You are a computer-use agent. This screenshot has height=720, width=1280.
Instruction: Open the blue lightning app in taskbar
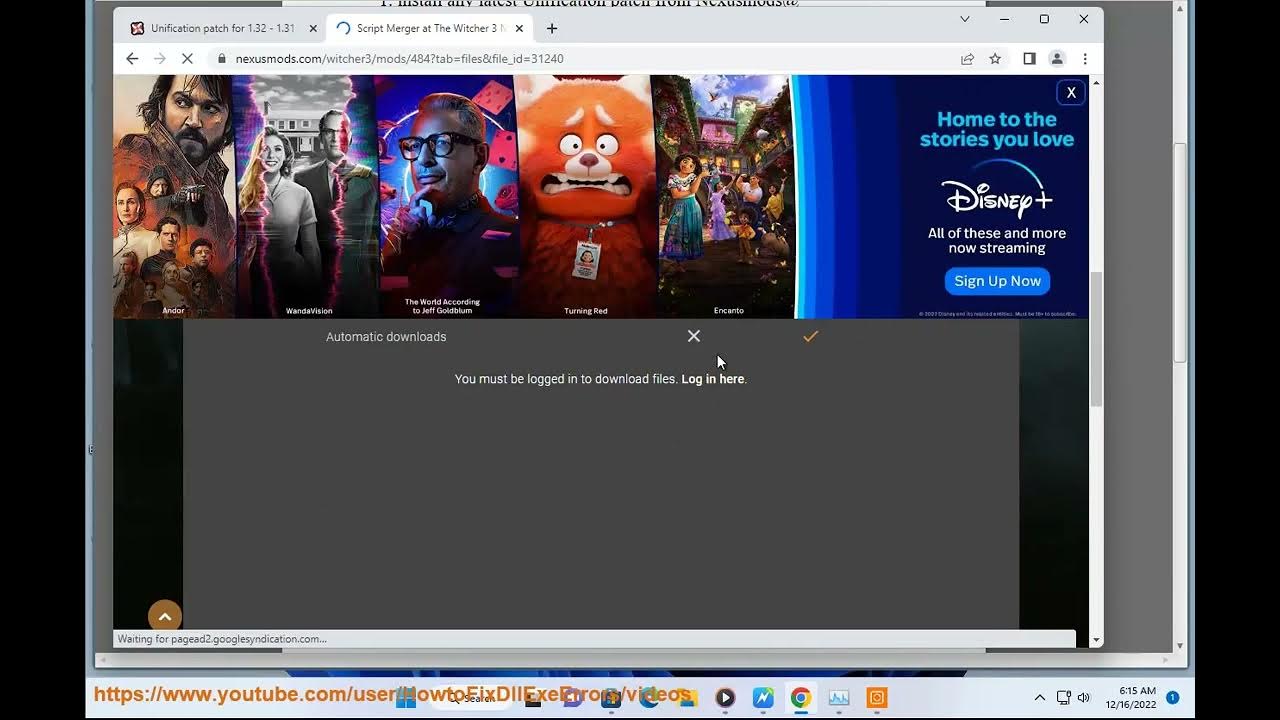point(763,698)
